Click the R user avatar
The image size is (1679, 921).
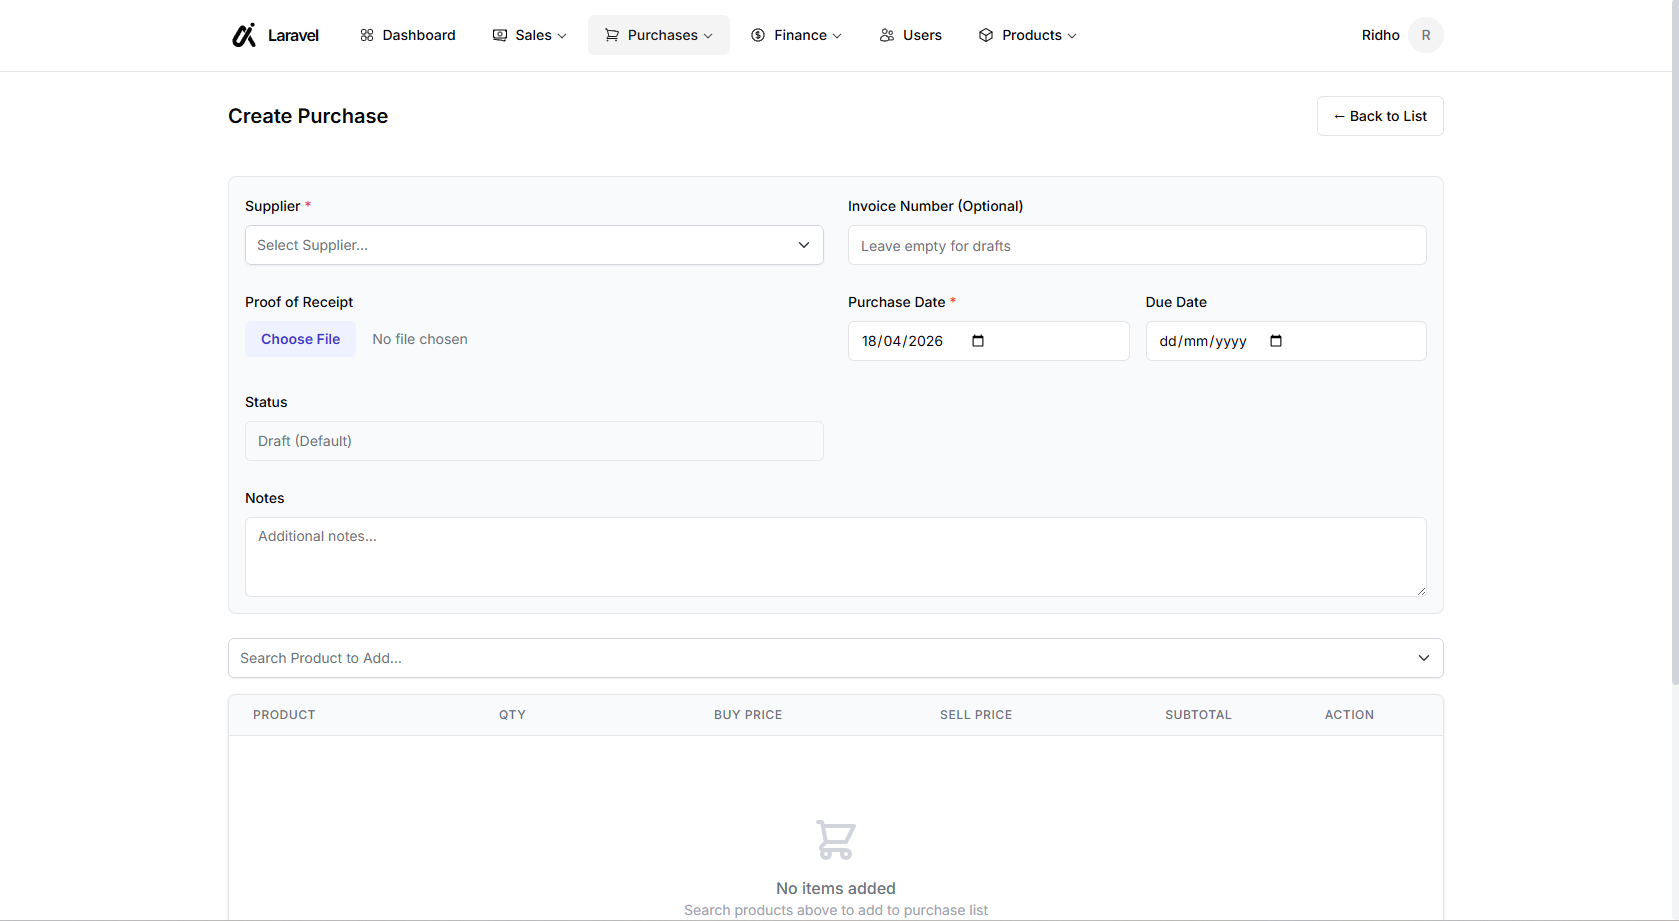[1426, 35]
